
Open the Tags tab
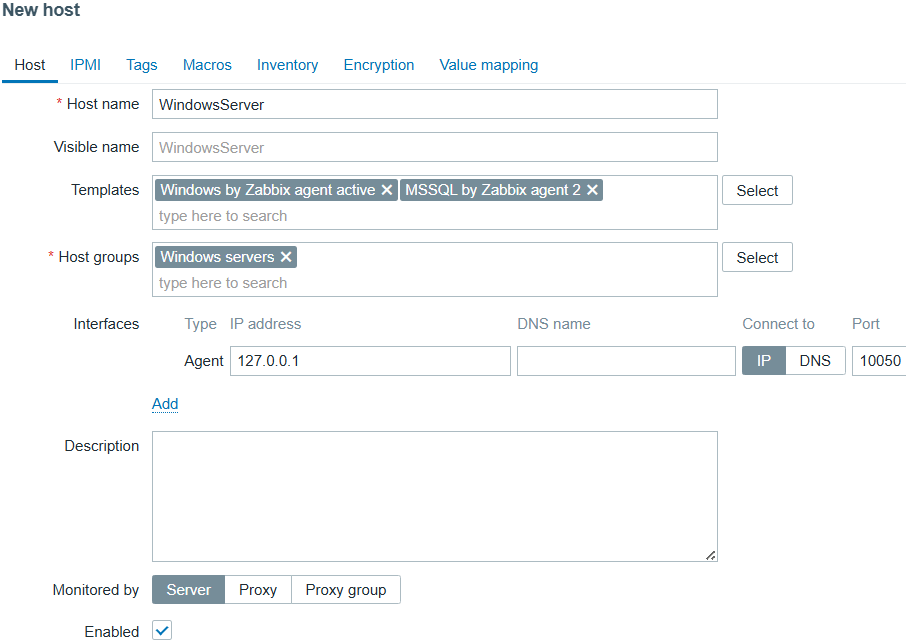point(142,65)
